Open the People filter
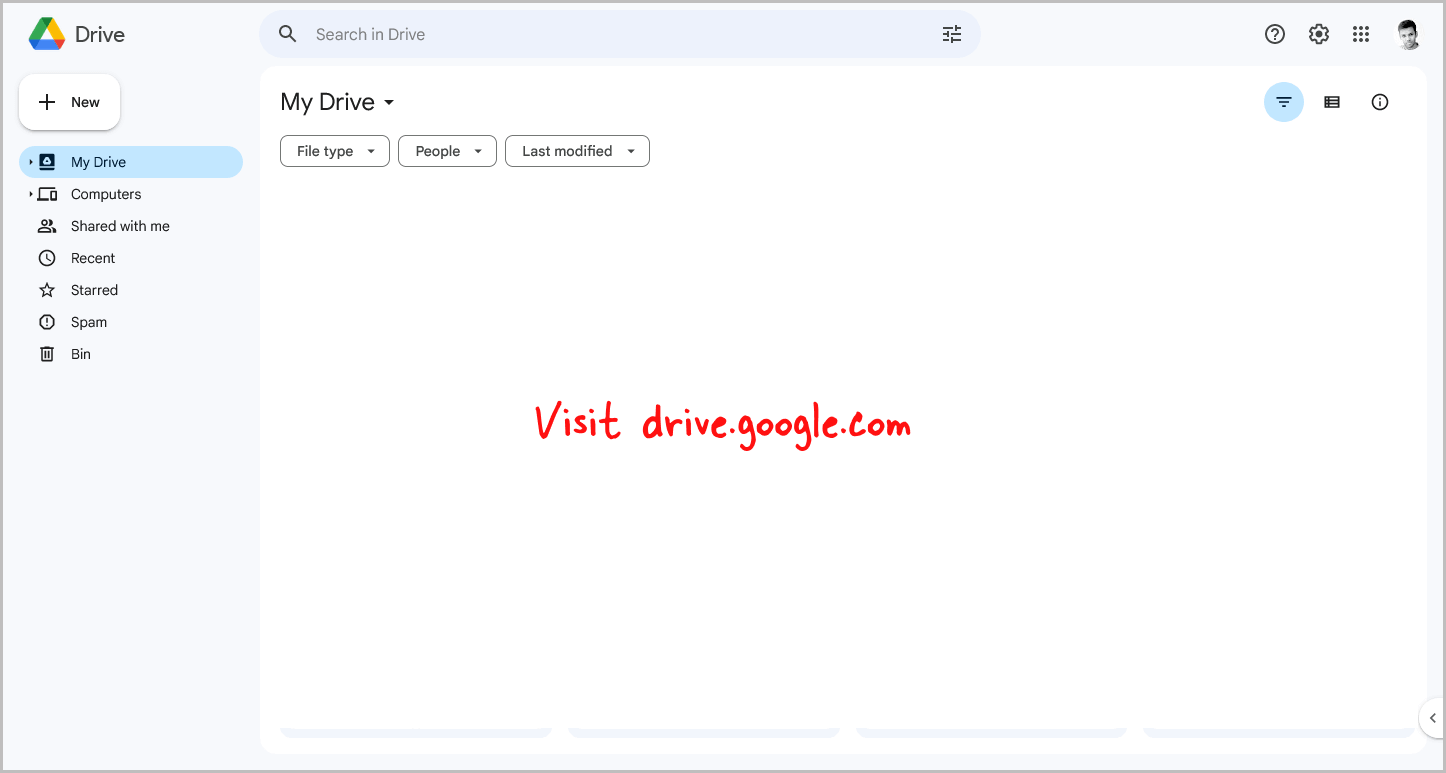 447,150
